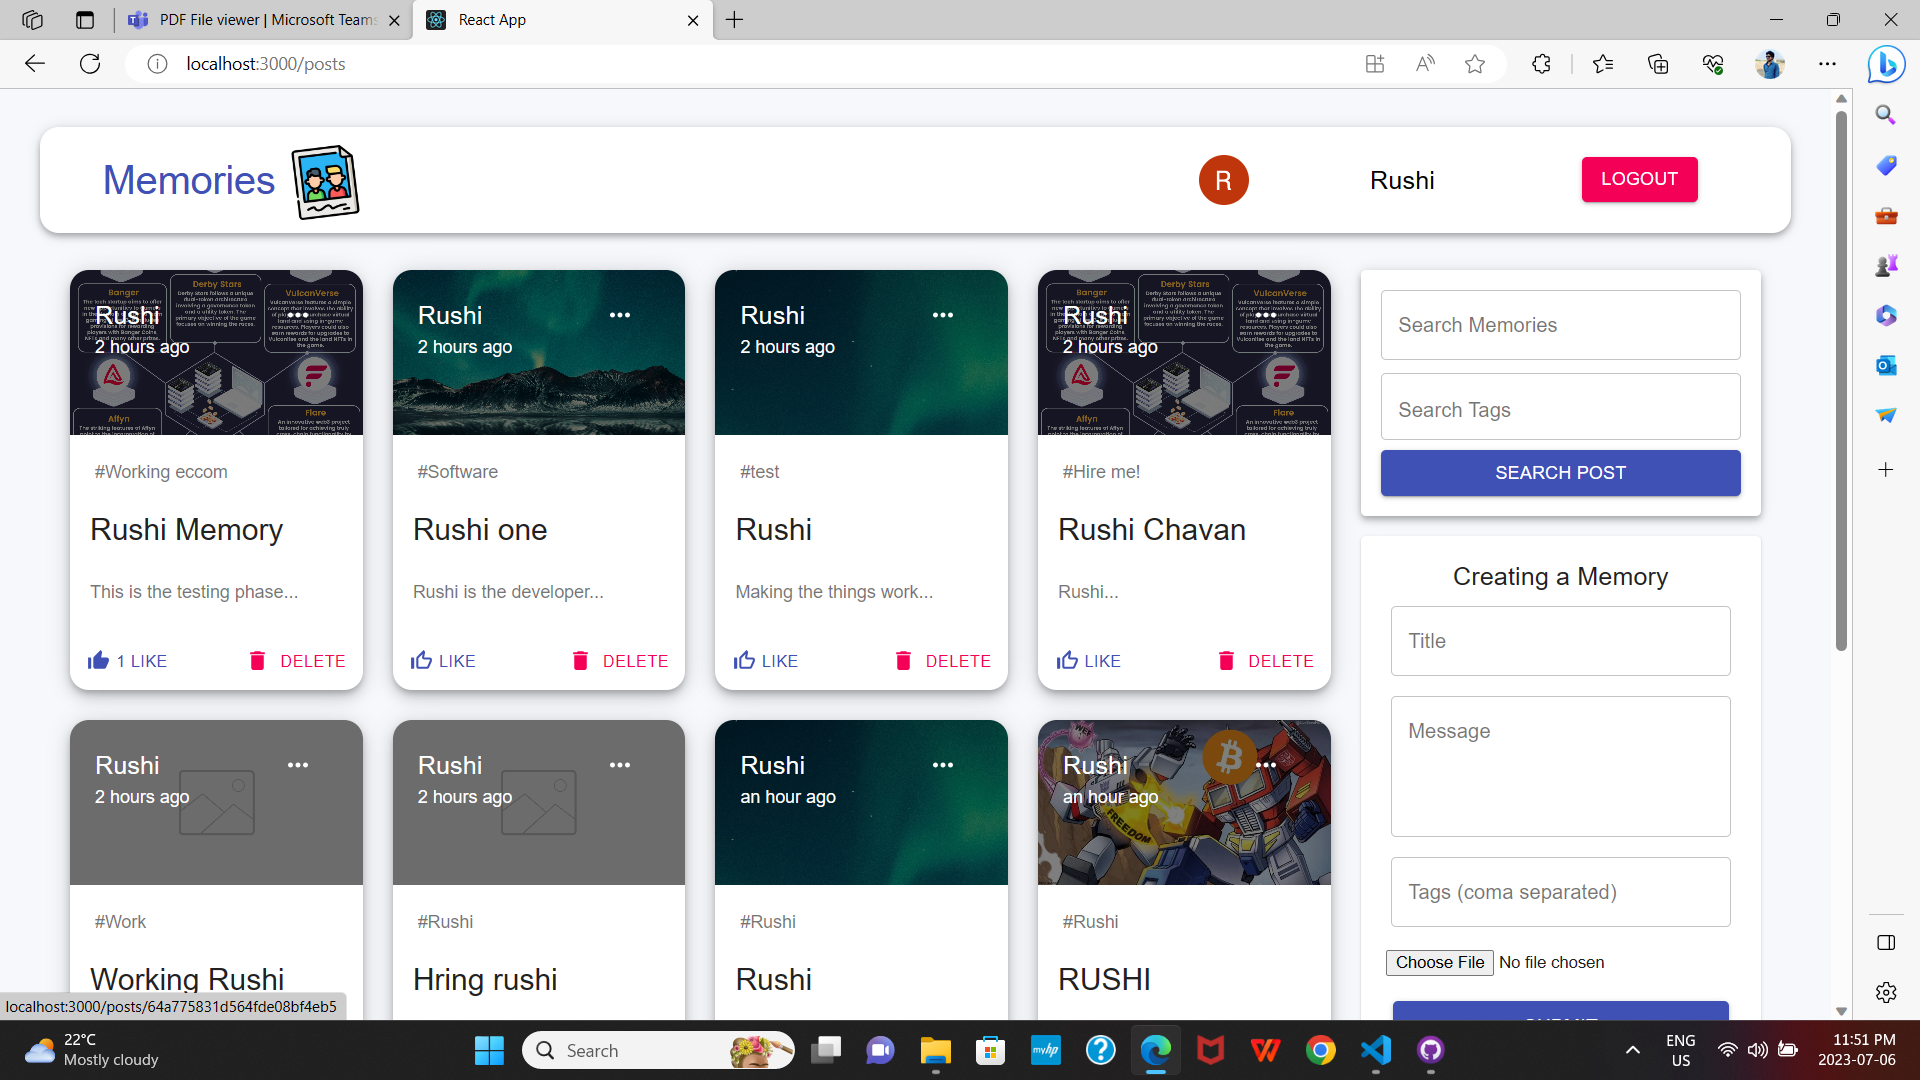Open the Bing sidebar icon at top right
This screenshot has width=1920, height=1080.
[1886, 63]
